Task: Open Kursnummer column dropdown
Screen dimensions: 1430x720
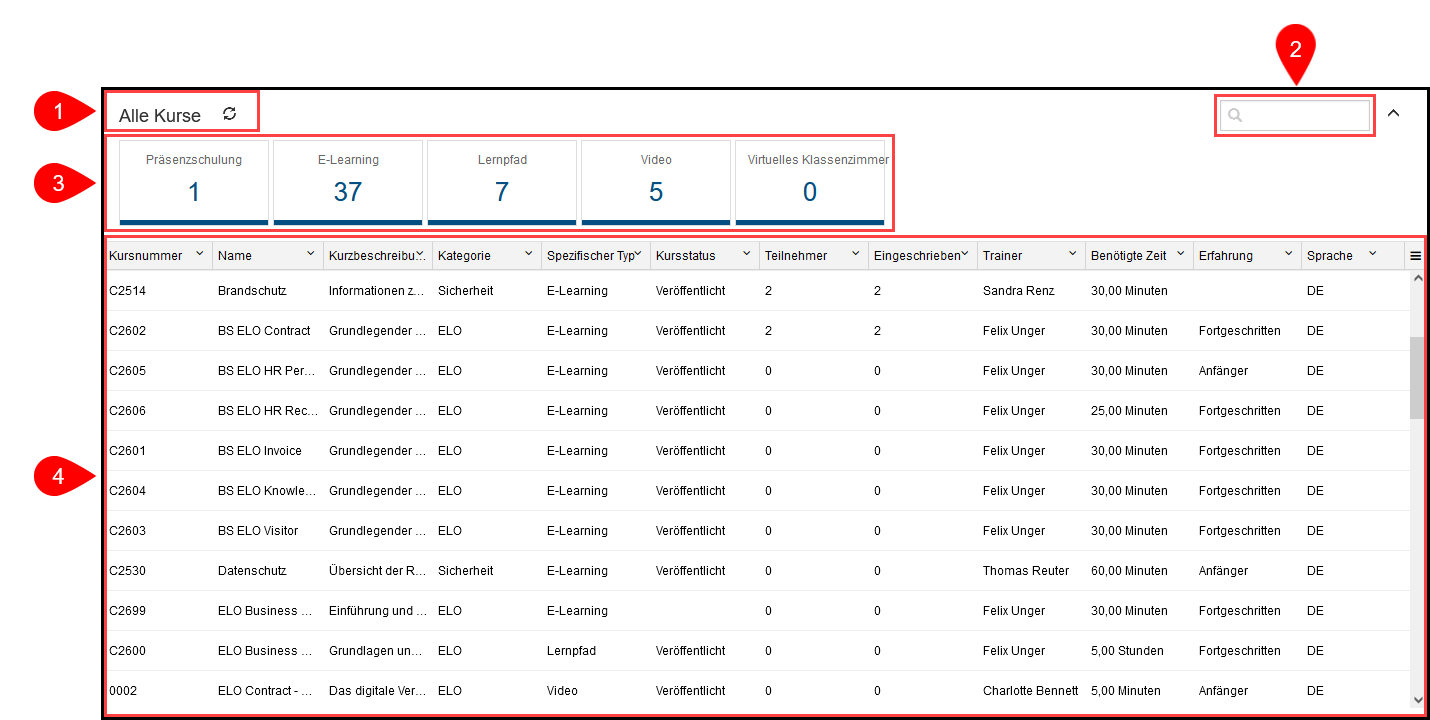Action: tap(200, 254)
